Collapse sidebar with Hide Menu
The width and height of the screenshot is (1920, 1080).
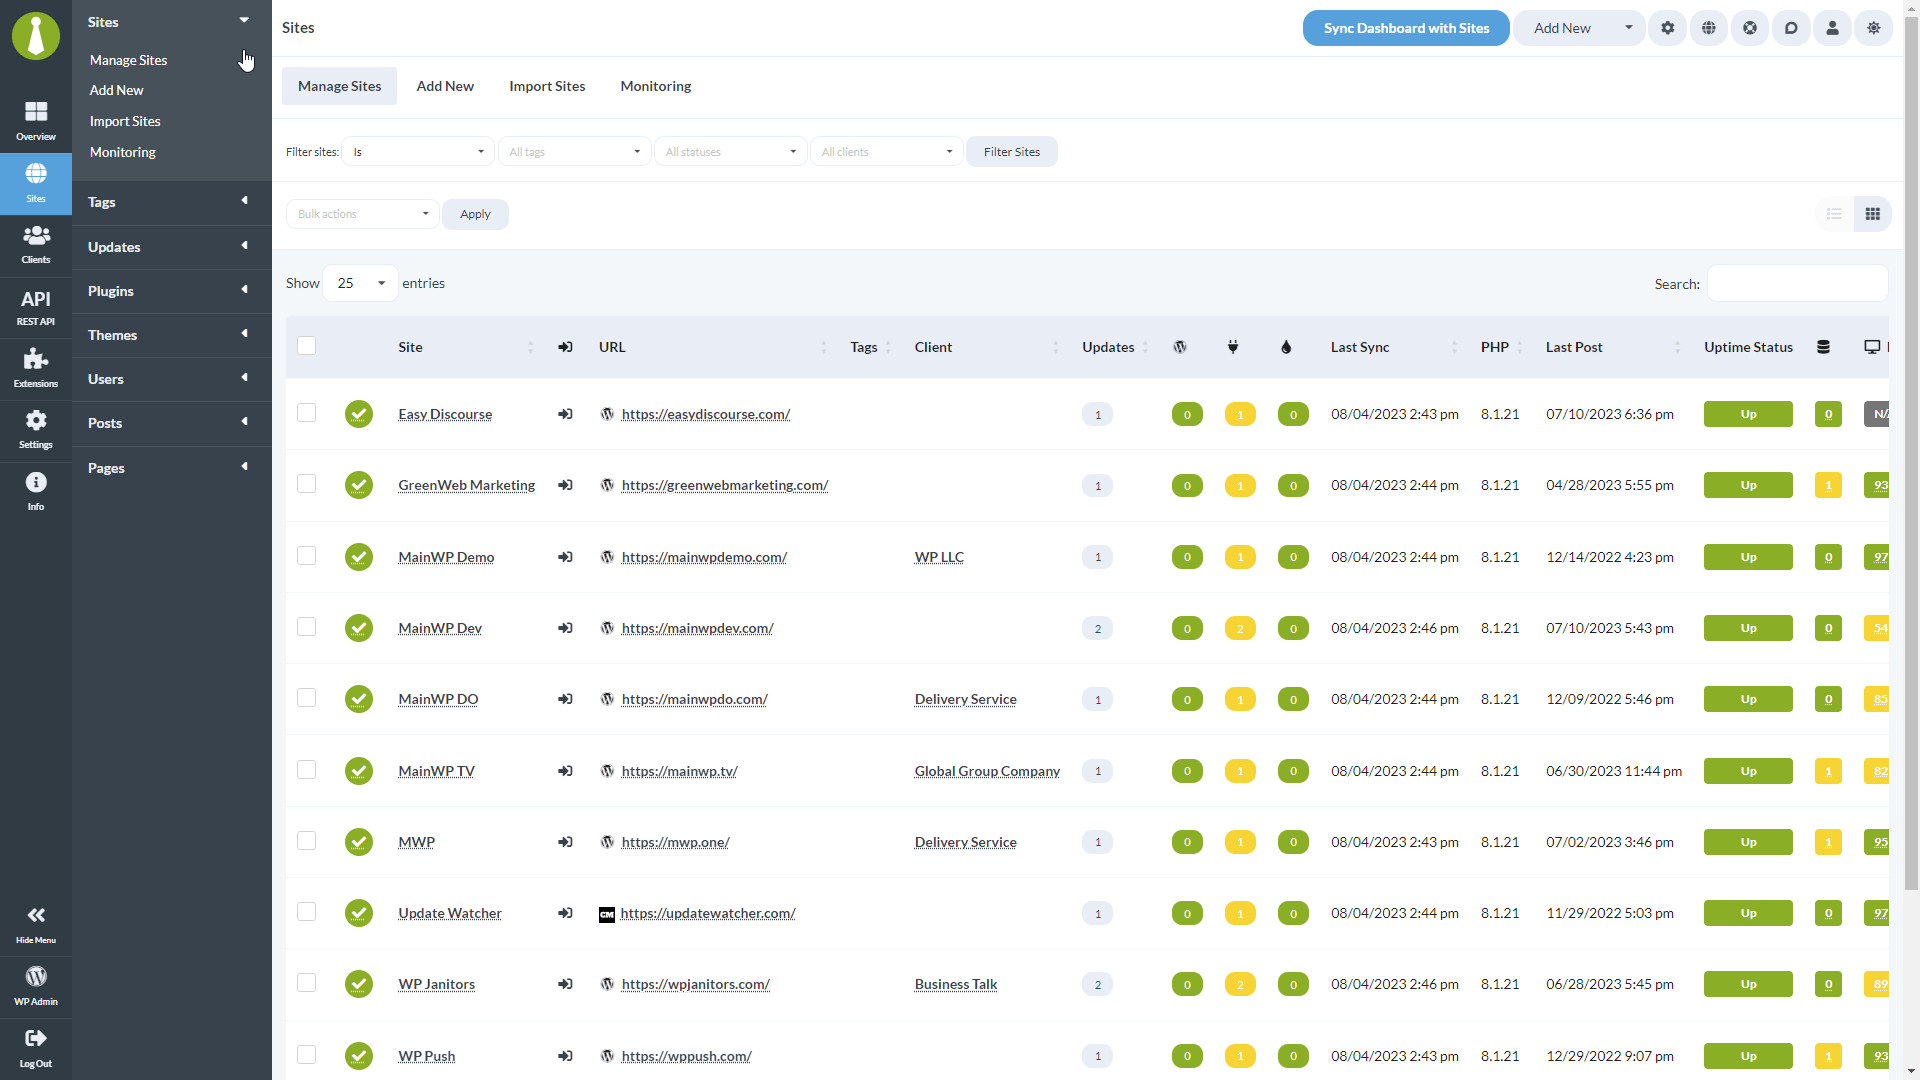tap(36, 925)
